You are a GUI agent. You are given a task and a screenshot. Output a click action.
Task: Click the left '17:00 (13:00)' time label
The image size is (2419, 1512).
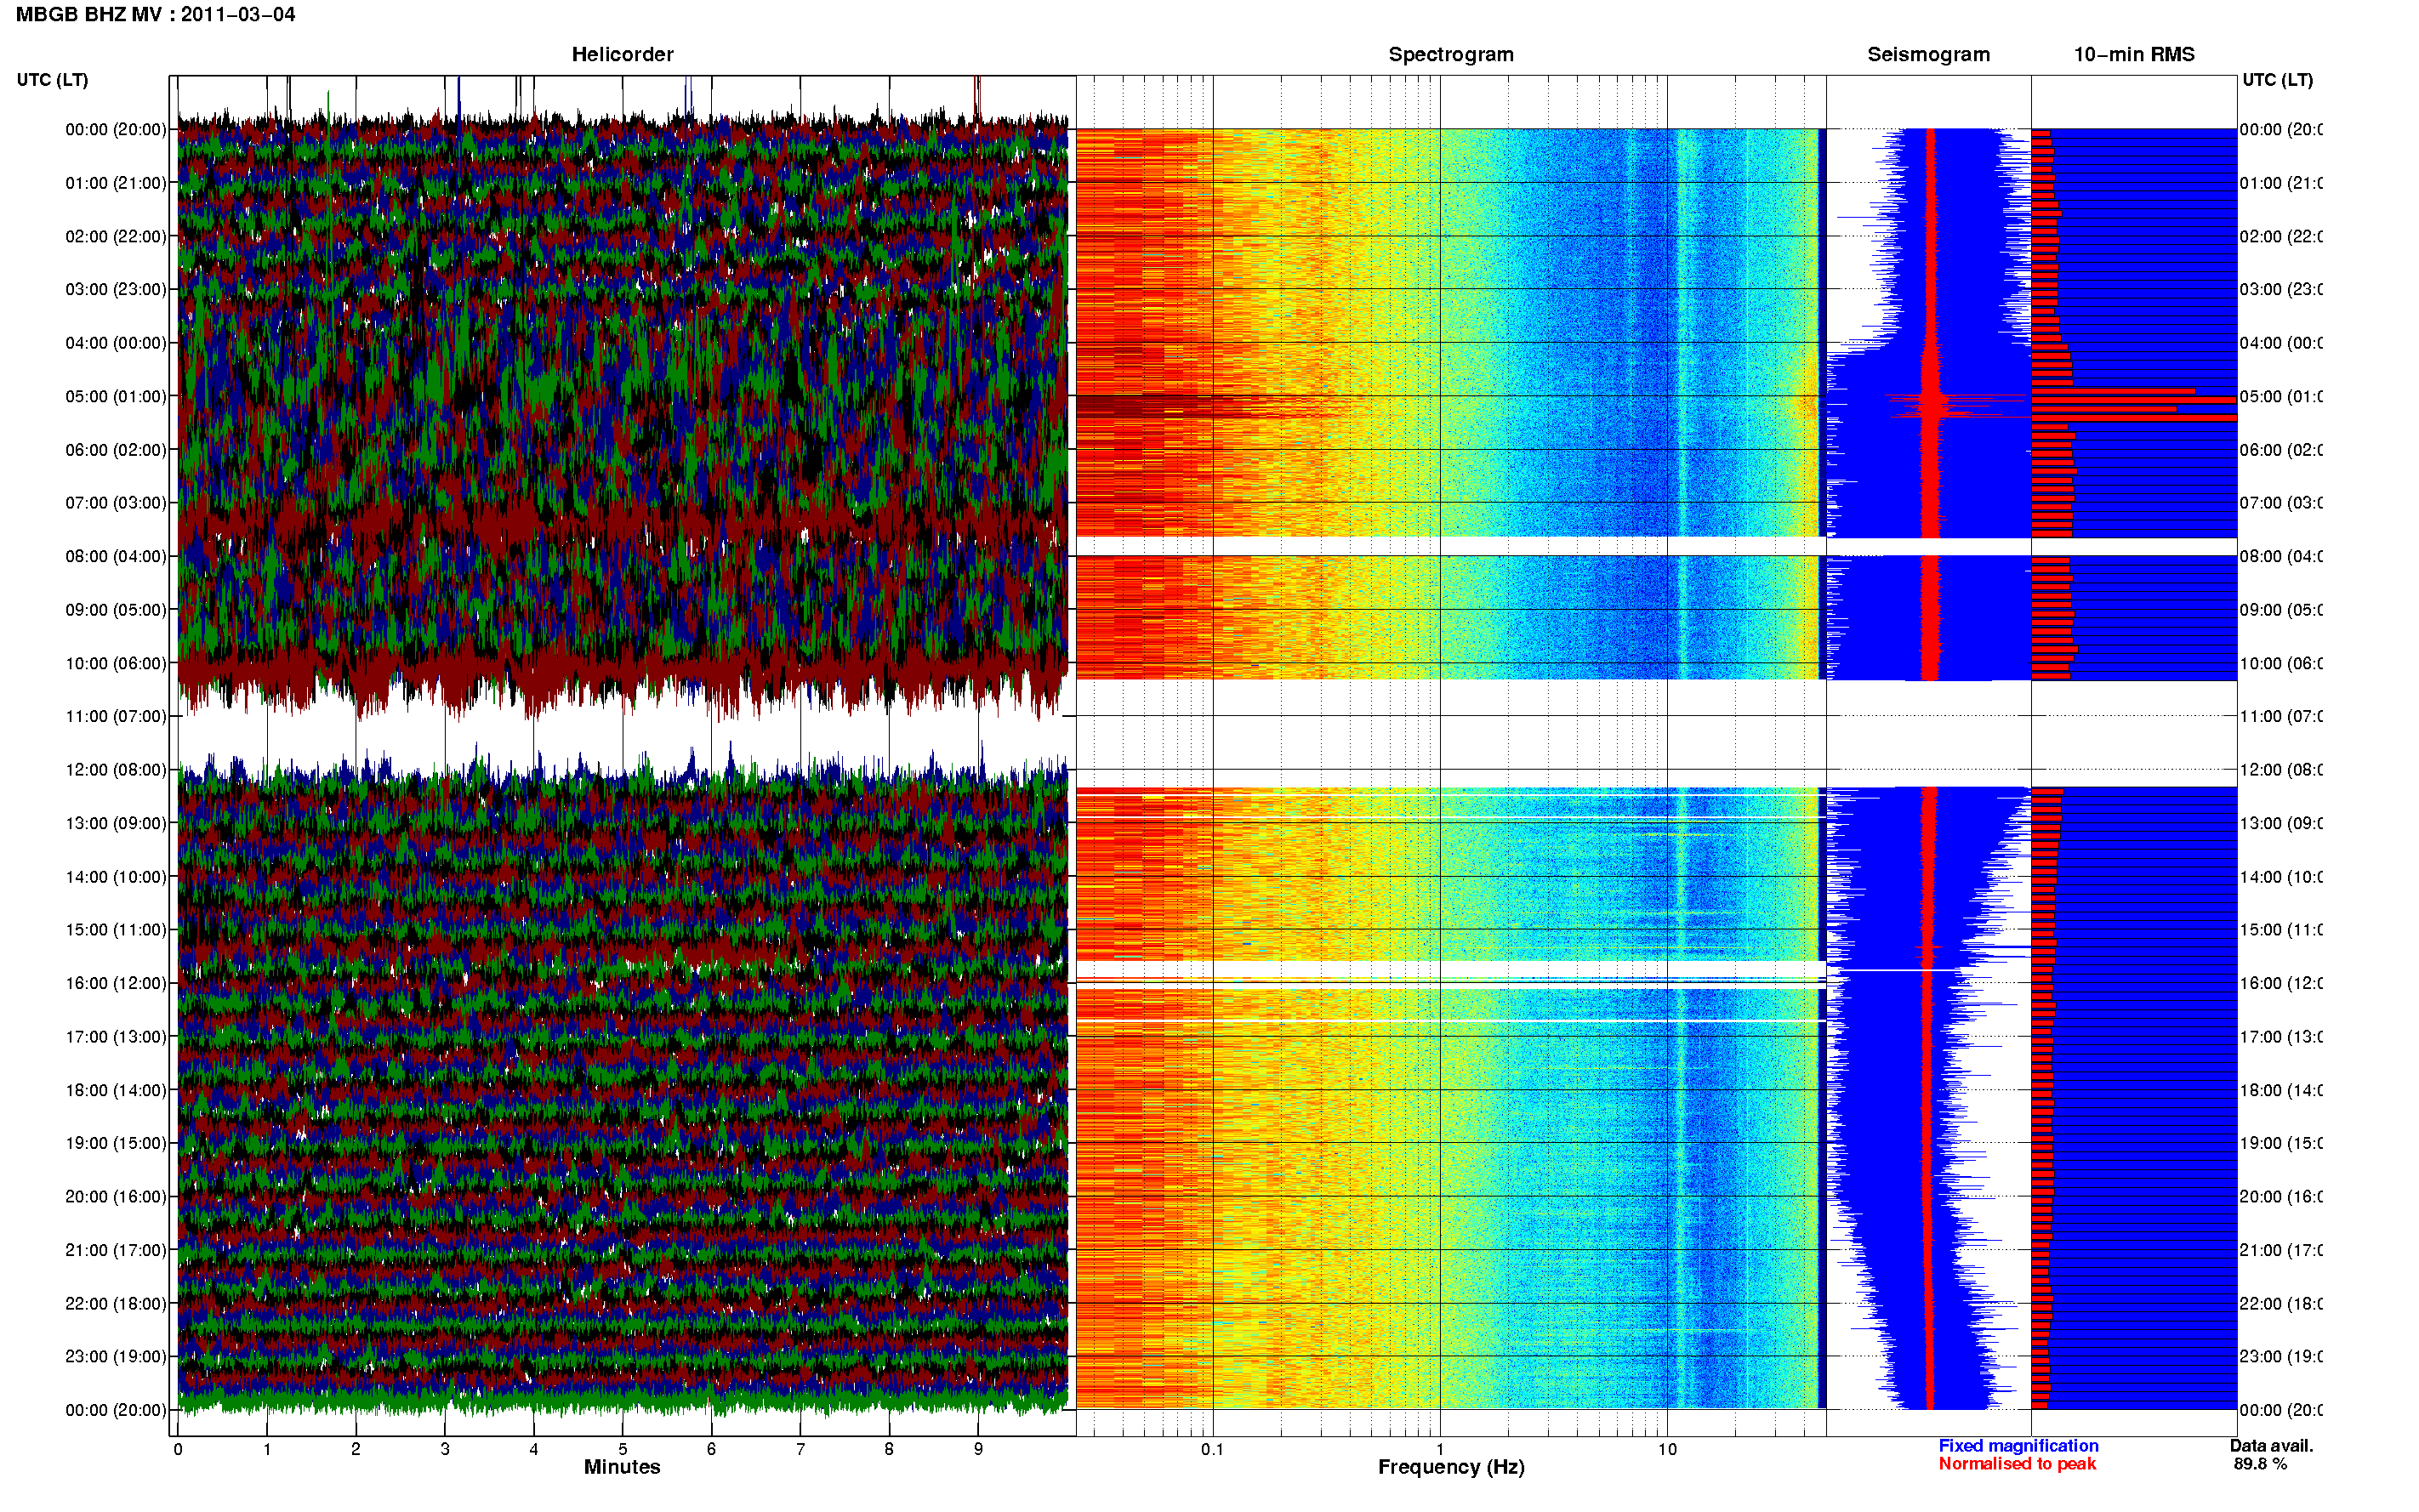[116, 1037]
